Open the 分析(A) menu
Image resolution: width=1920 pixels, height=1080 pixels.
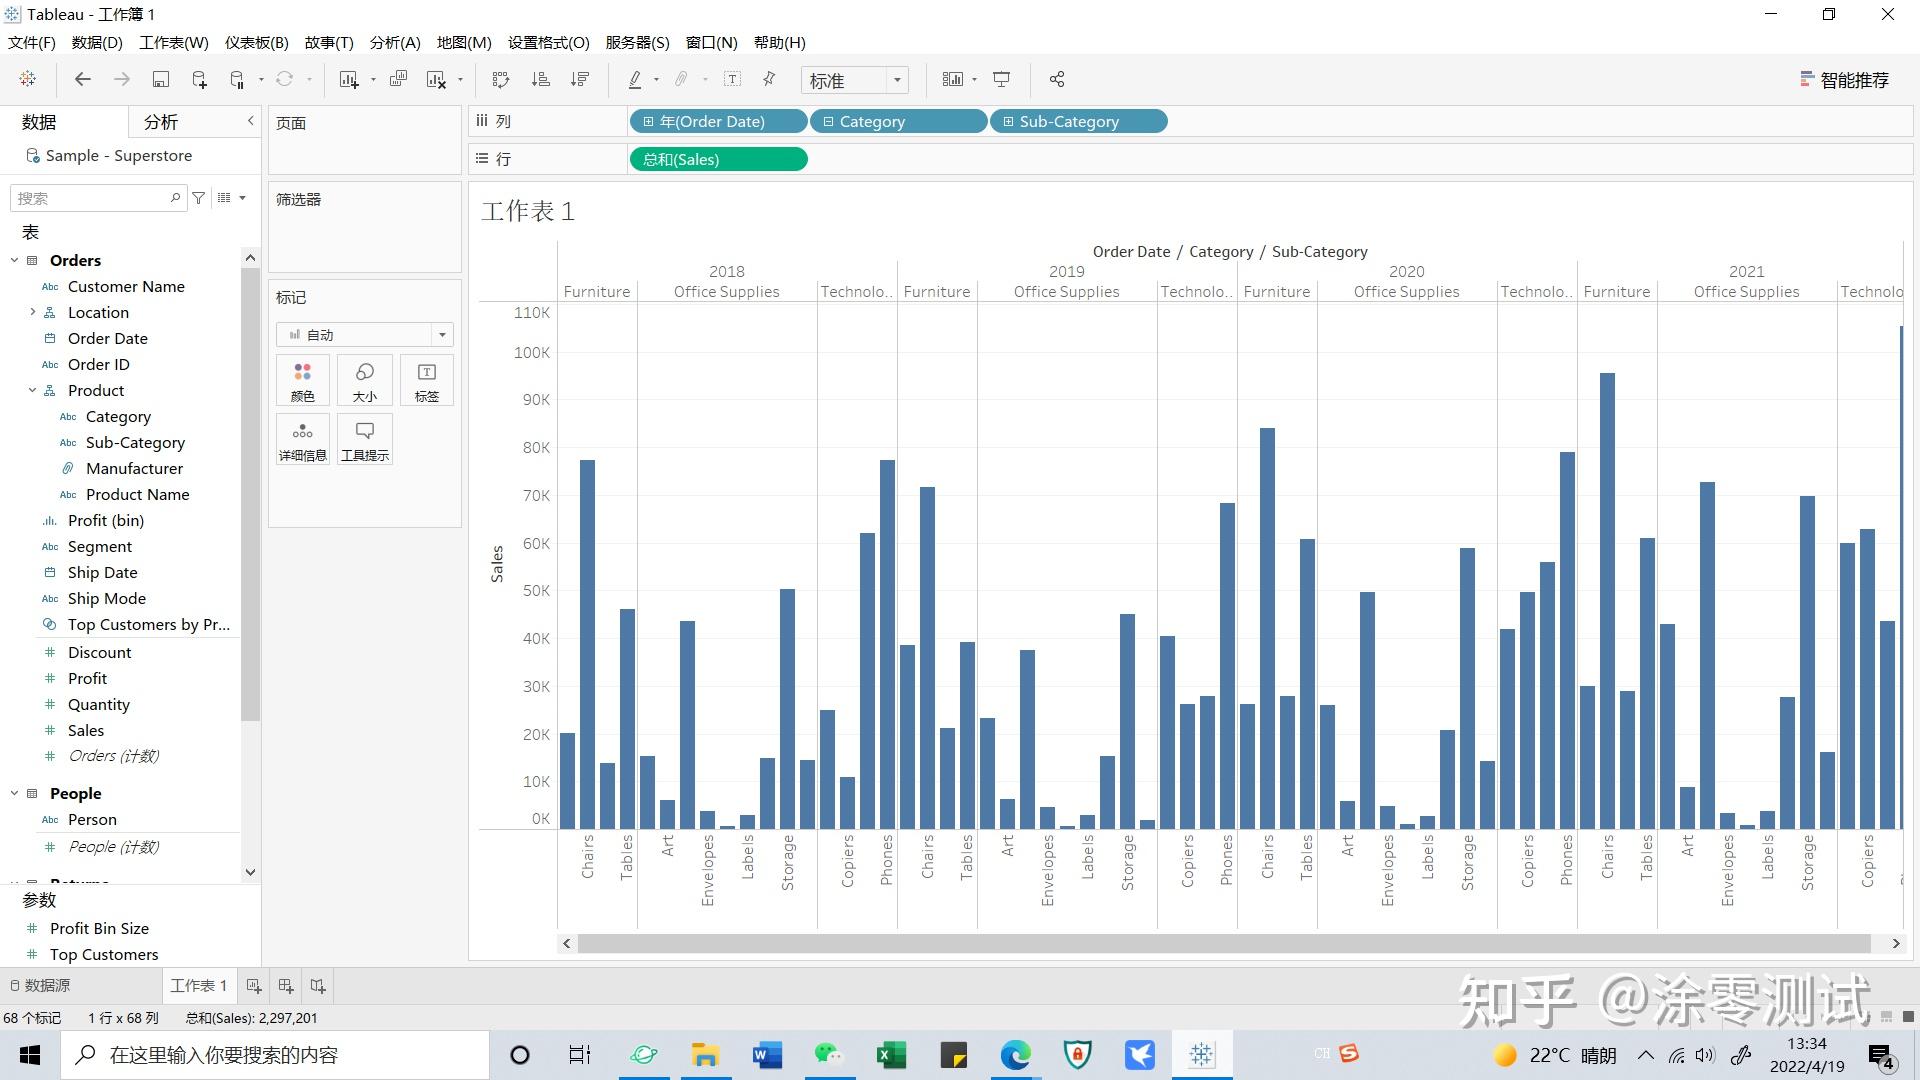click(394, 42)
